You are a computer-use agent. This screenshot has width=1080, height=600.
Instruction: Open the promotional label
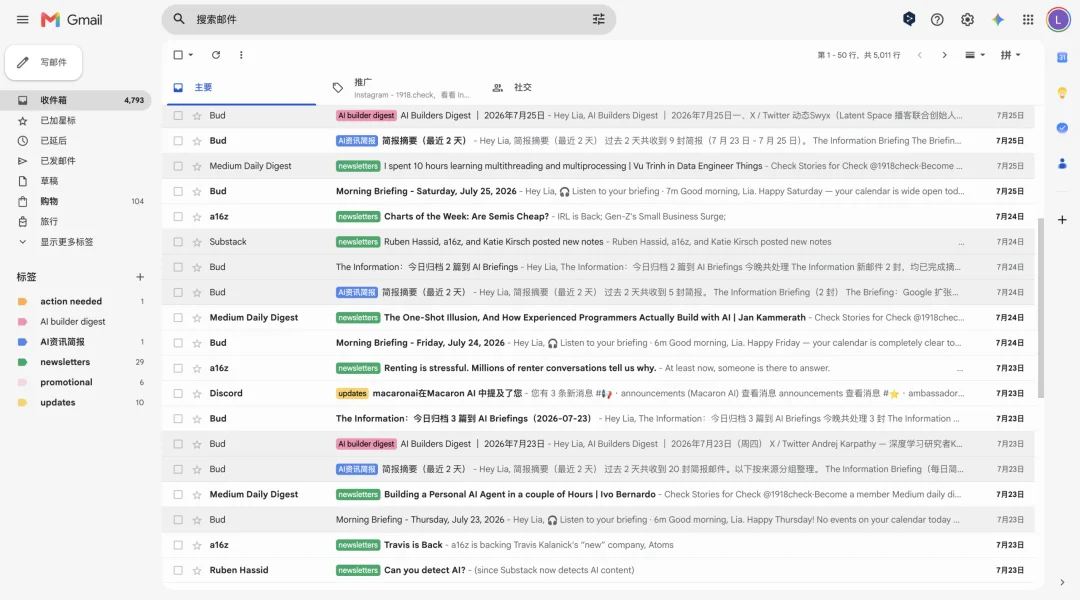76,382
